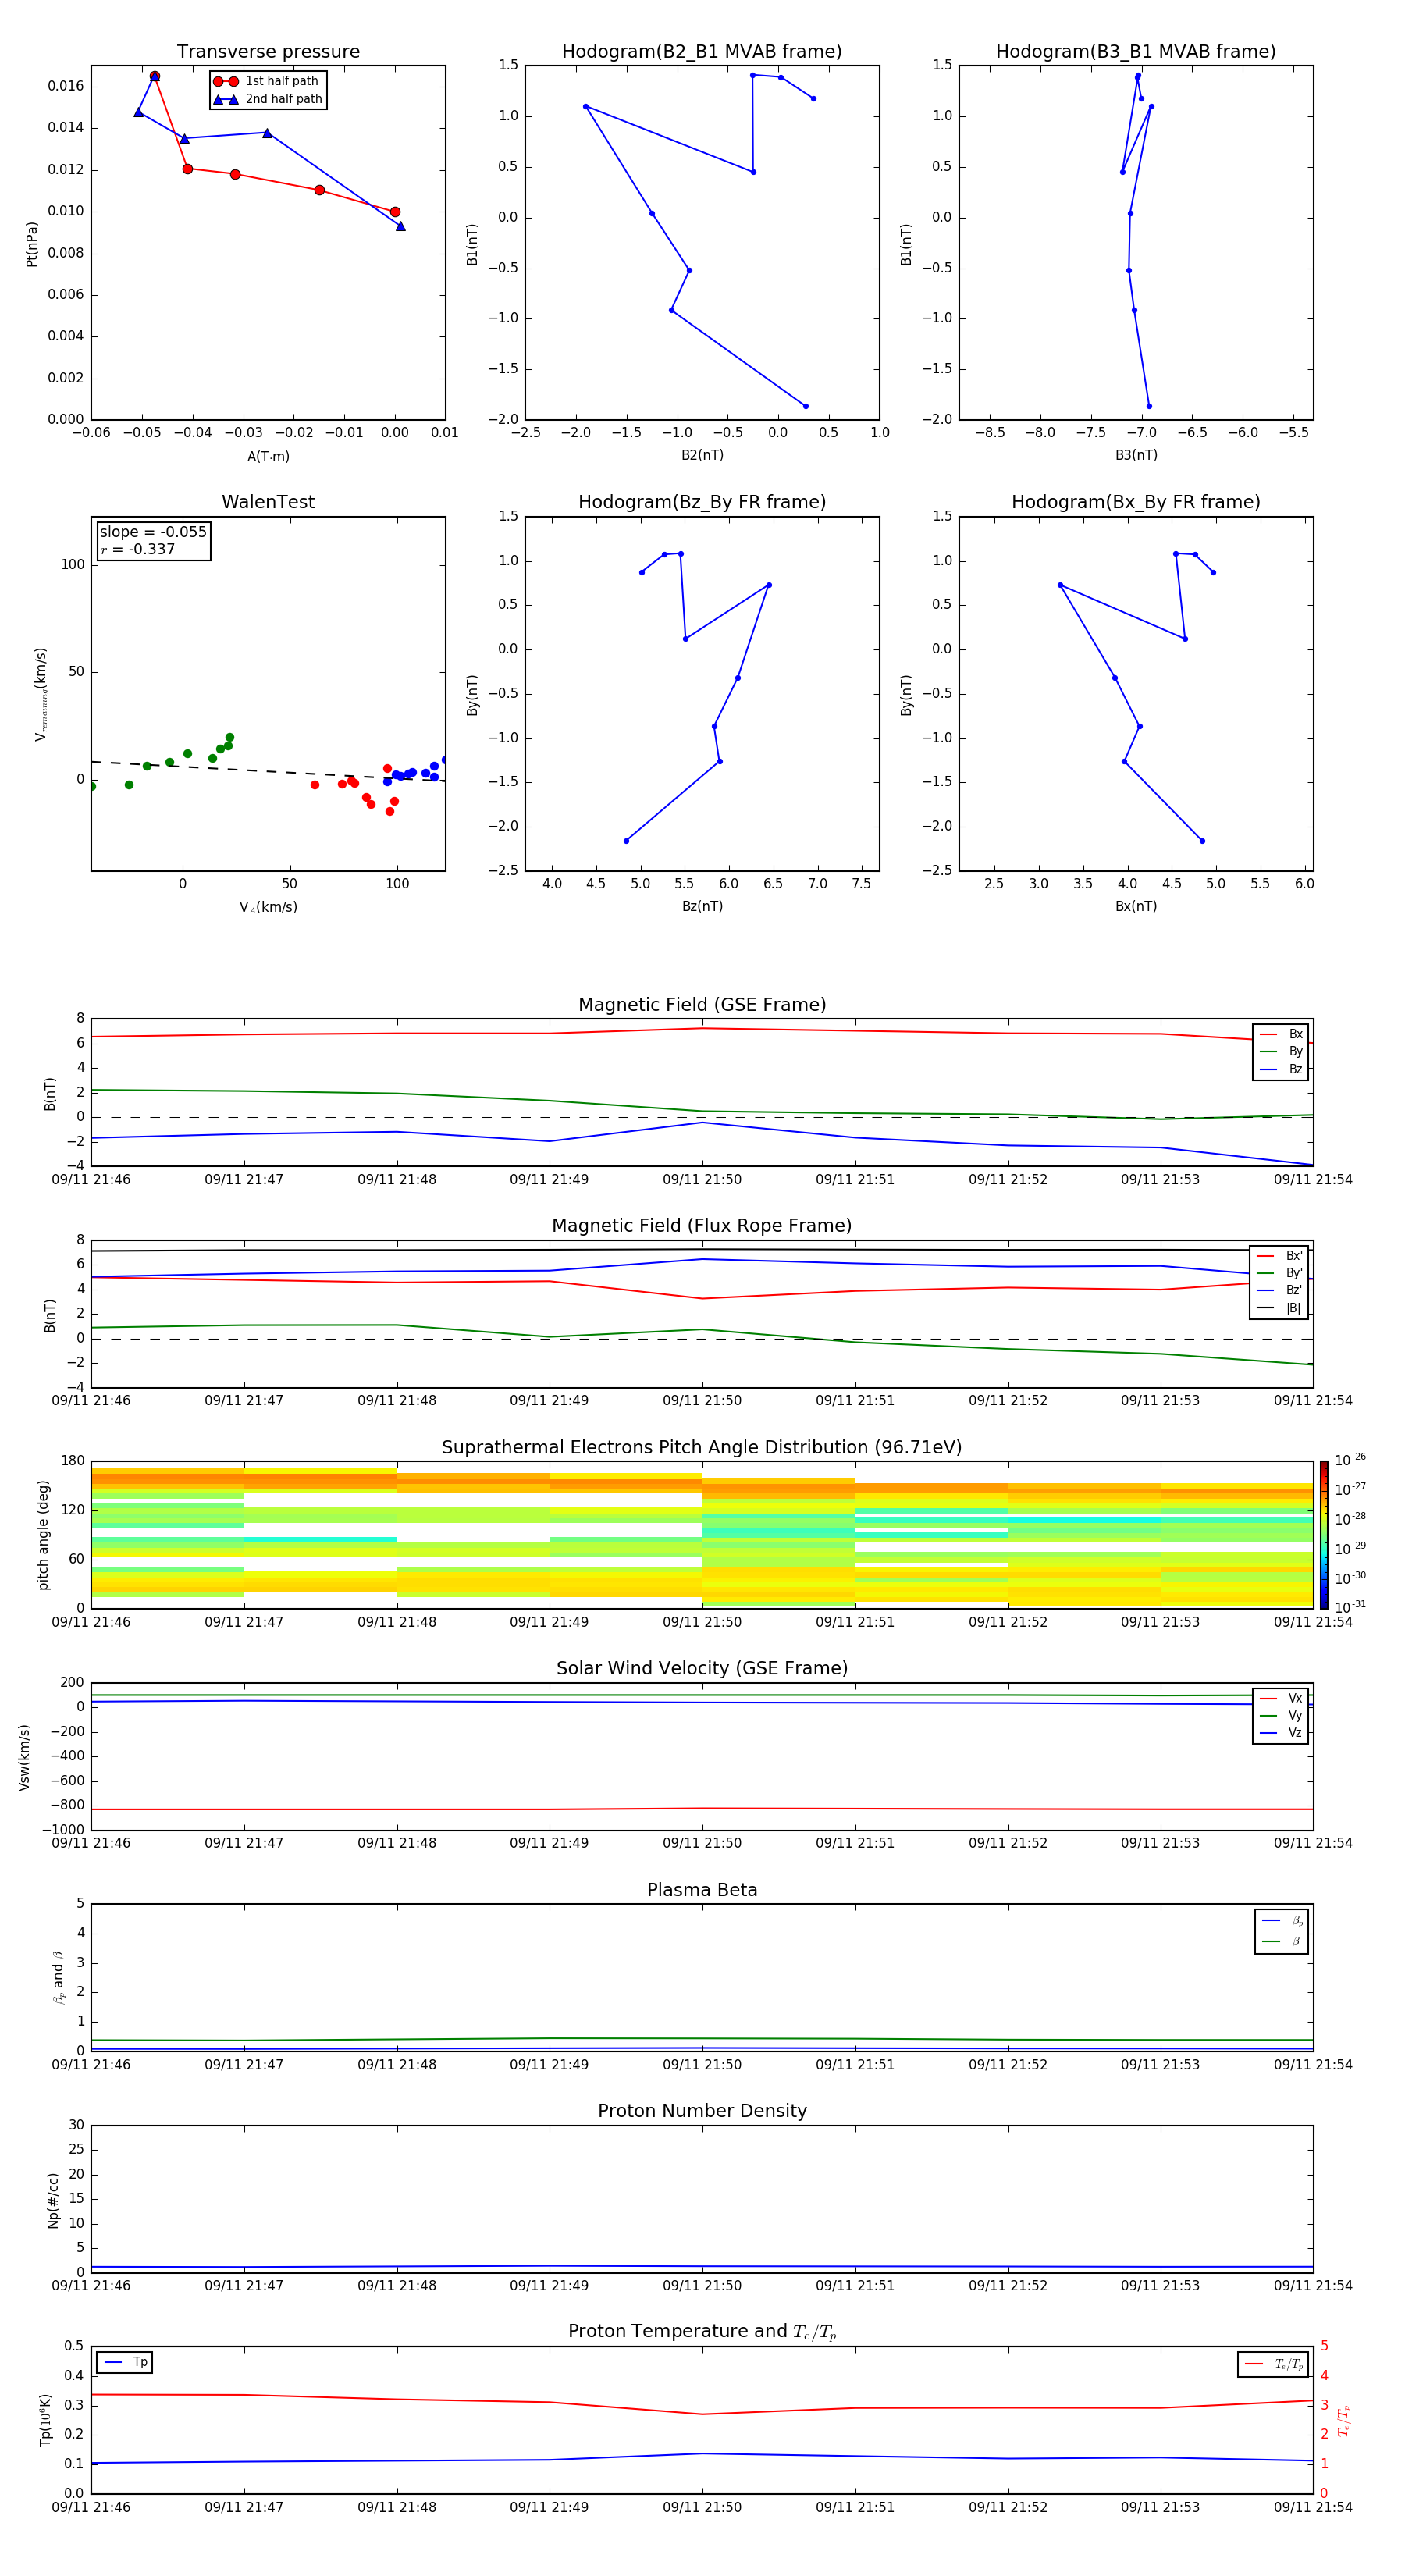Select the '1st half path' legend entry
Viewport: 1405px width, 2576px height.
click(x=267, y=81)
